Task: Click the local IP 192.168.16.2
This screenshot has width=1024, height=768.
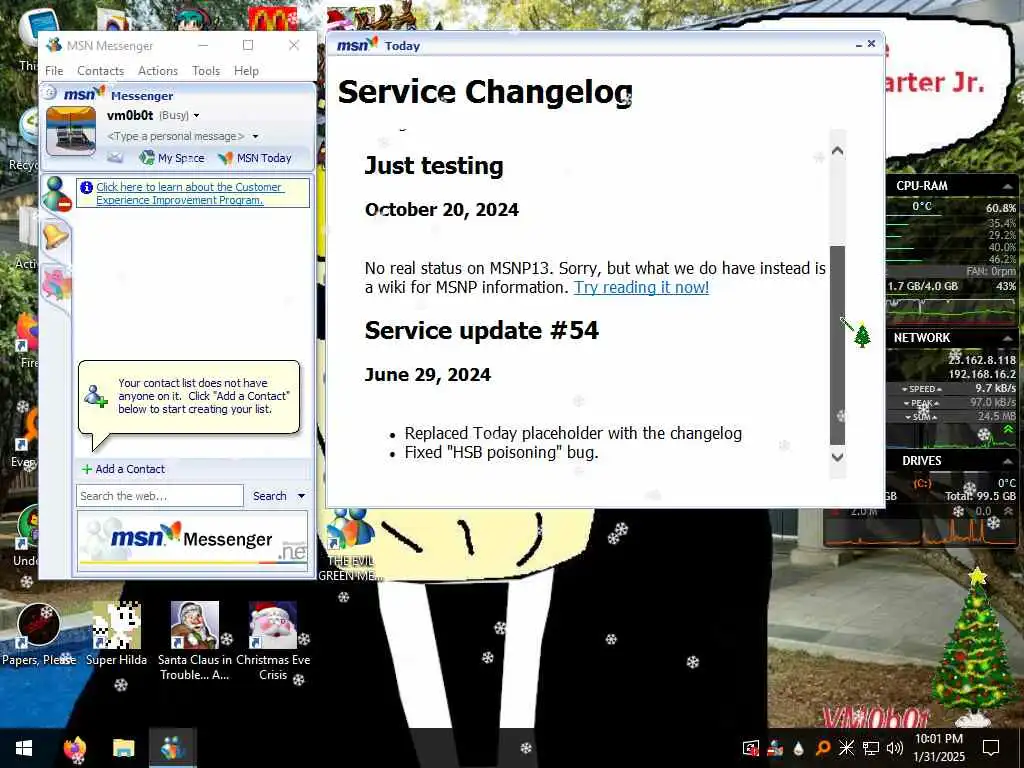Action: 982,374
